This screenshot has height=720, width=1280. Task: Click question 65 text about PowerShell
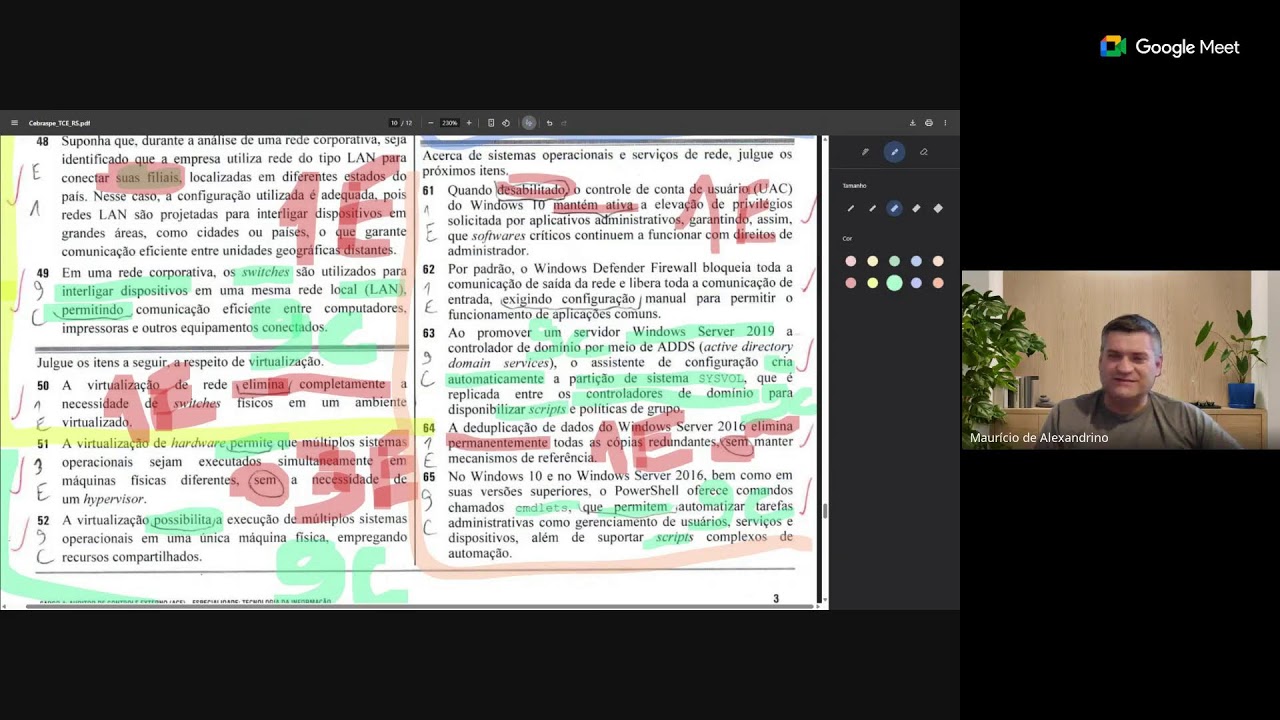click(x=619, y=514)
